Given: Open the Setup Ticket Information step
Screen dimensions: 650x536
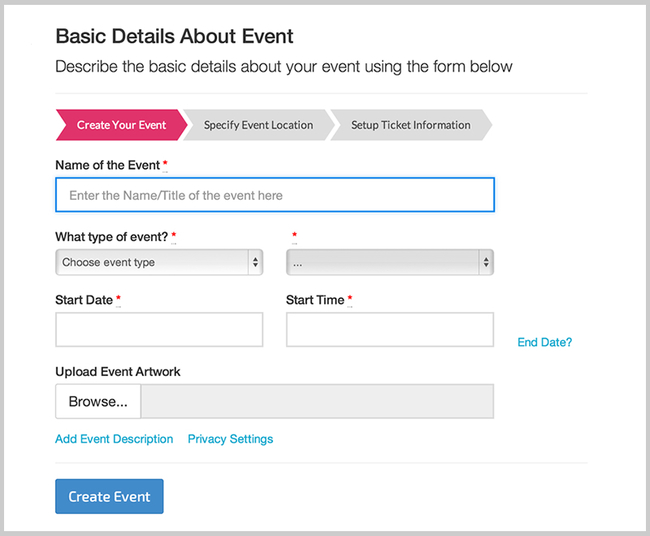Looking at the screenshot, I should coord(410,125).
